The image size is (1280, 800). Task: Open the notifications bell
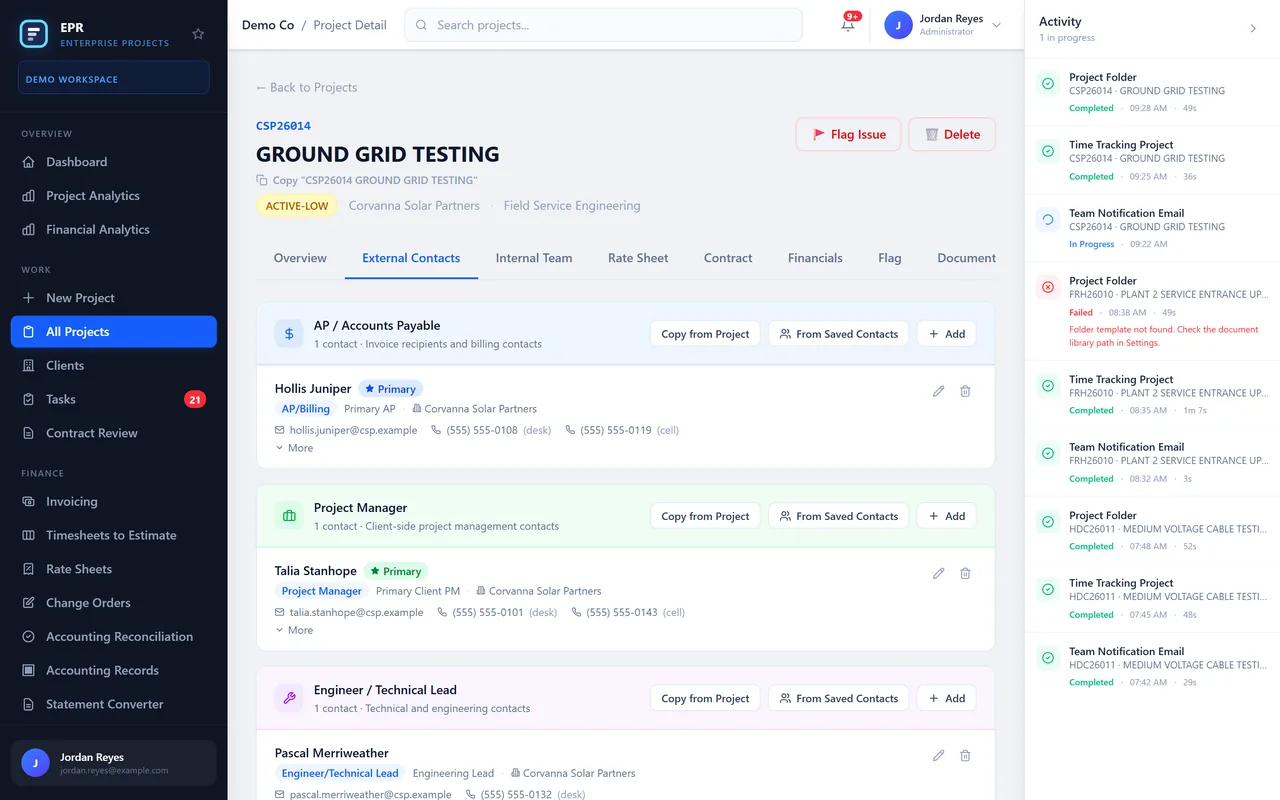(x=848, y=26)
